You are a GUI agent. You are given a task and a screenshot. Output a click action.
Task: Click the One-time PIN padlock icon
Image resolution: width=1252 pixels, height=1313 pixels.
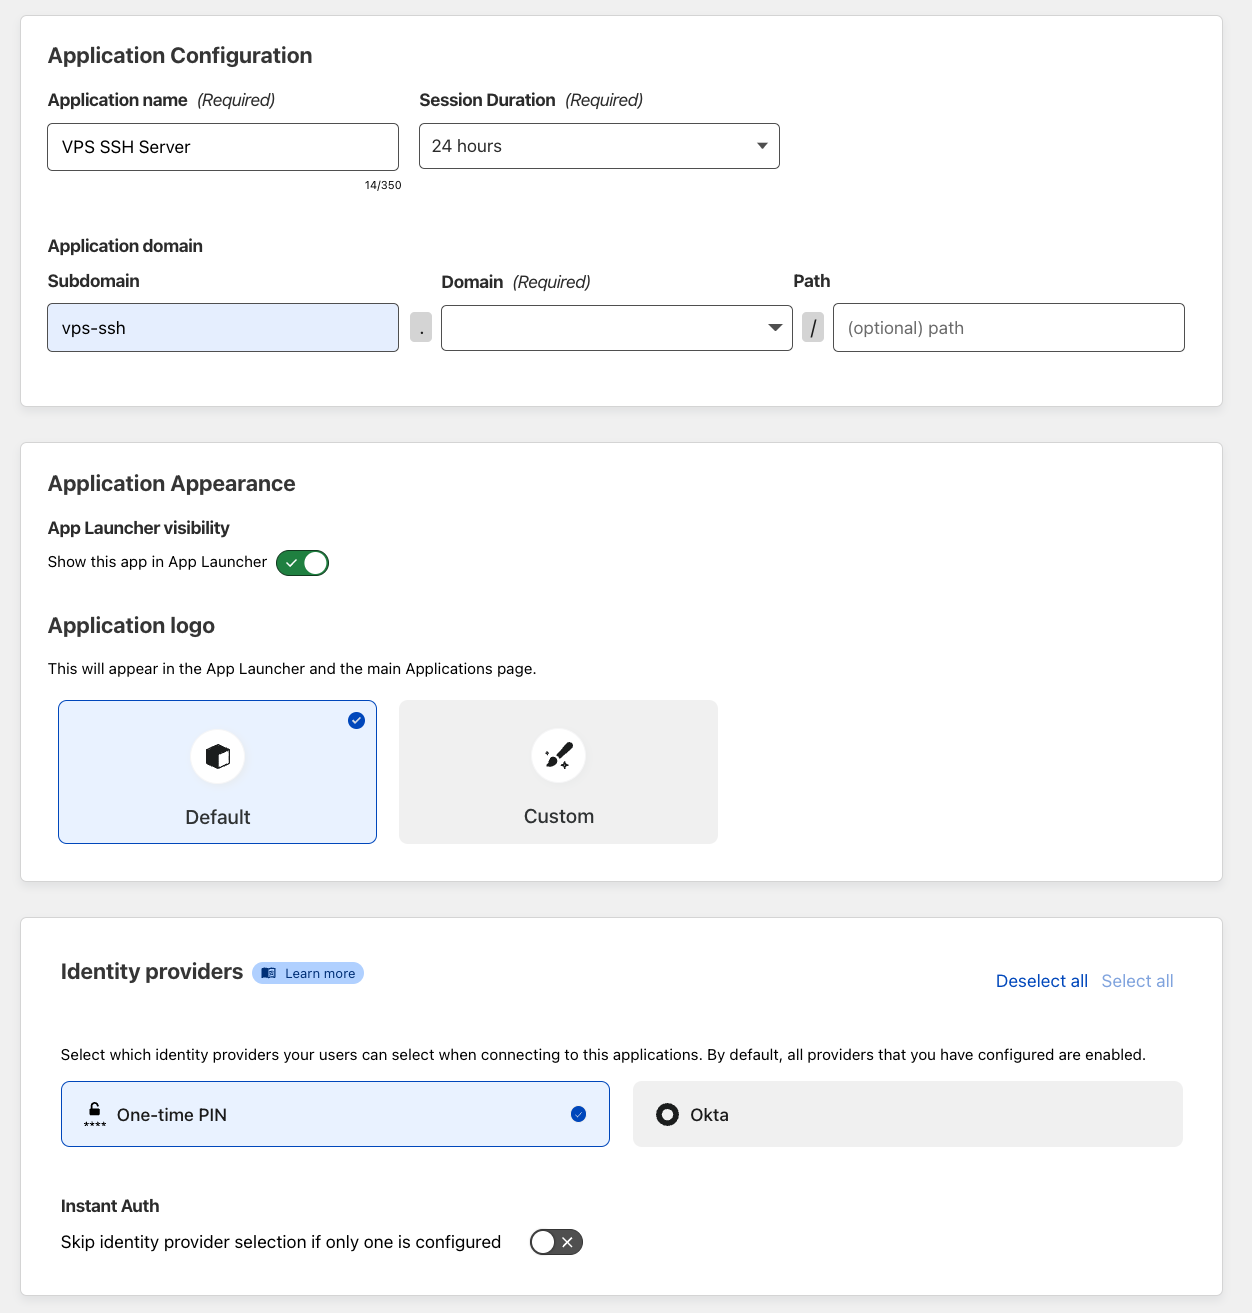coord(93,1113)
